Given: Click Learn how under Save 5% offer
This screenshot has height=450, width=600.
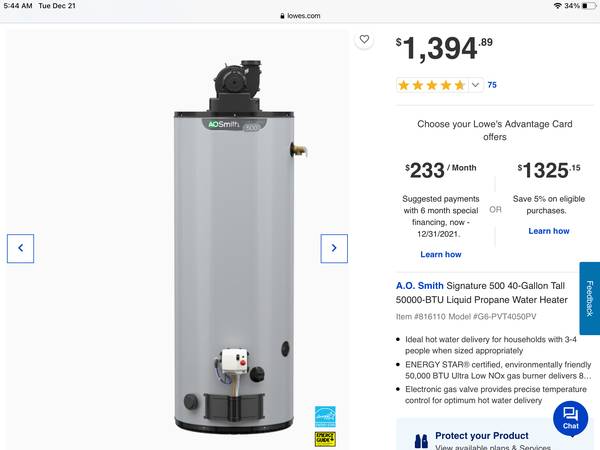Looking at the screenshot, I should 549,231.
